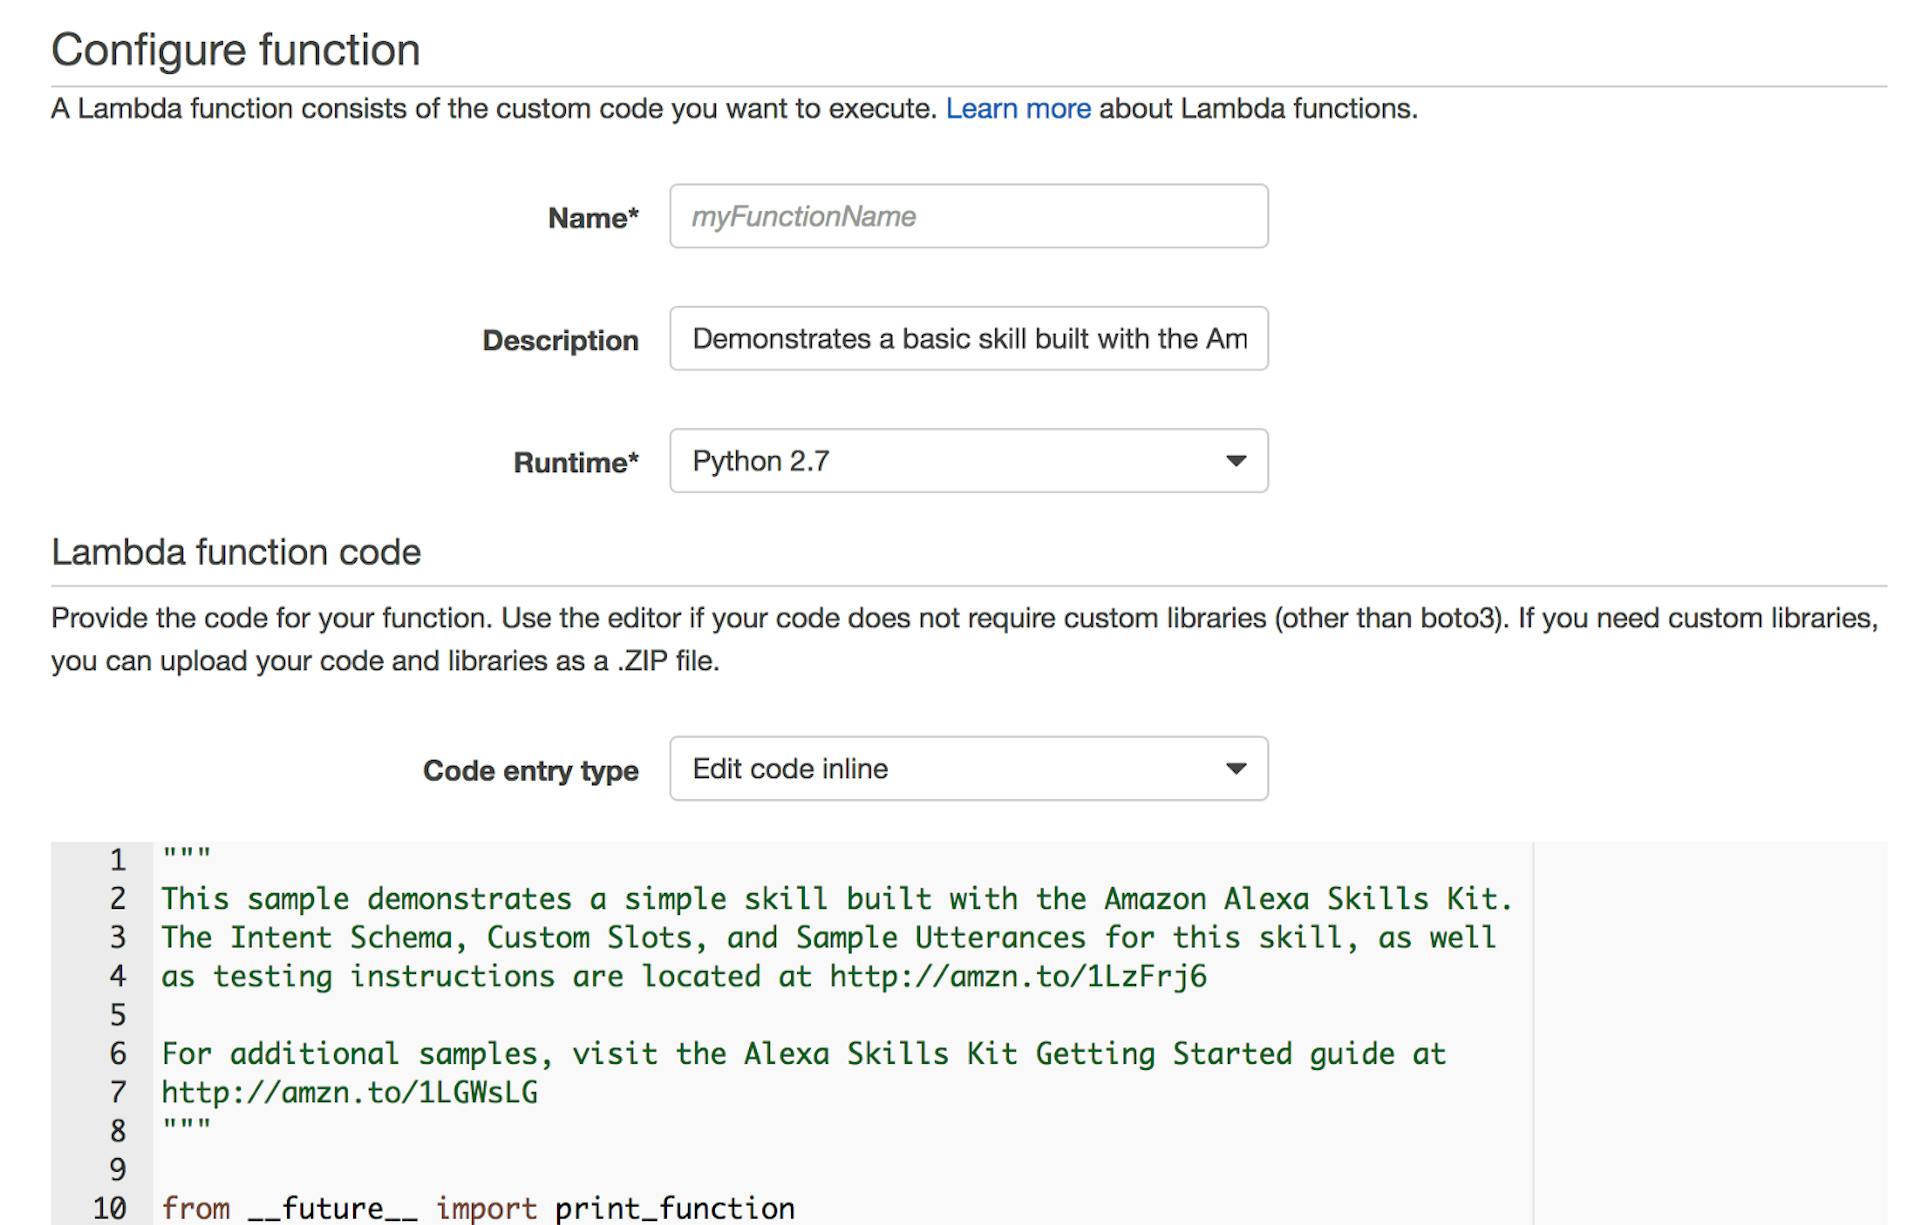Click the Runtime dropdown arrow icon
The image size is (1920, 1225).
pyautogui.click(x=1236, y=461)
